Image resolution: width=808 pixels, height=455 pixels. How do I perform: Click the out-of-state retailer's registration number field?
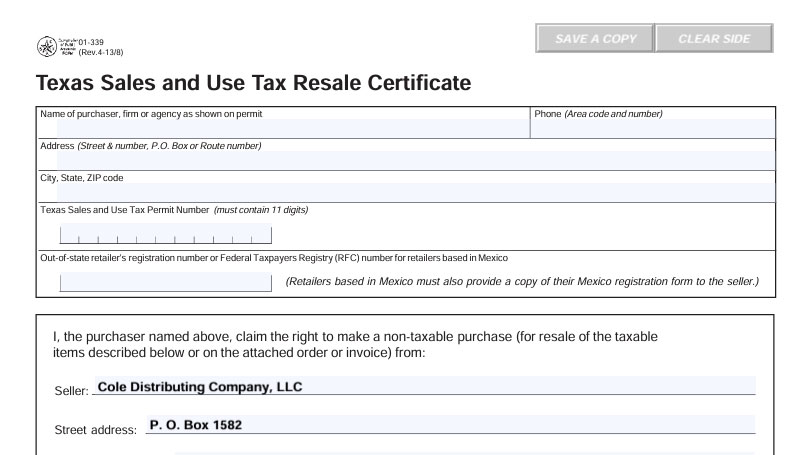coord(165,282)
